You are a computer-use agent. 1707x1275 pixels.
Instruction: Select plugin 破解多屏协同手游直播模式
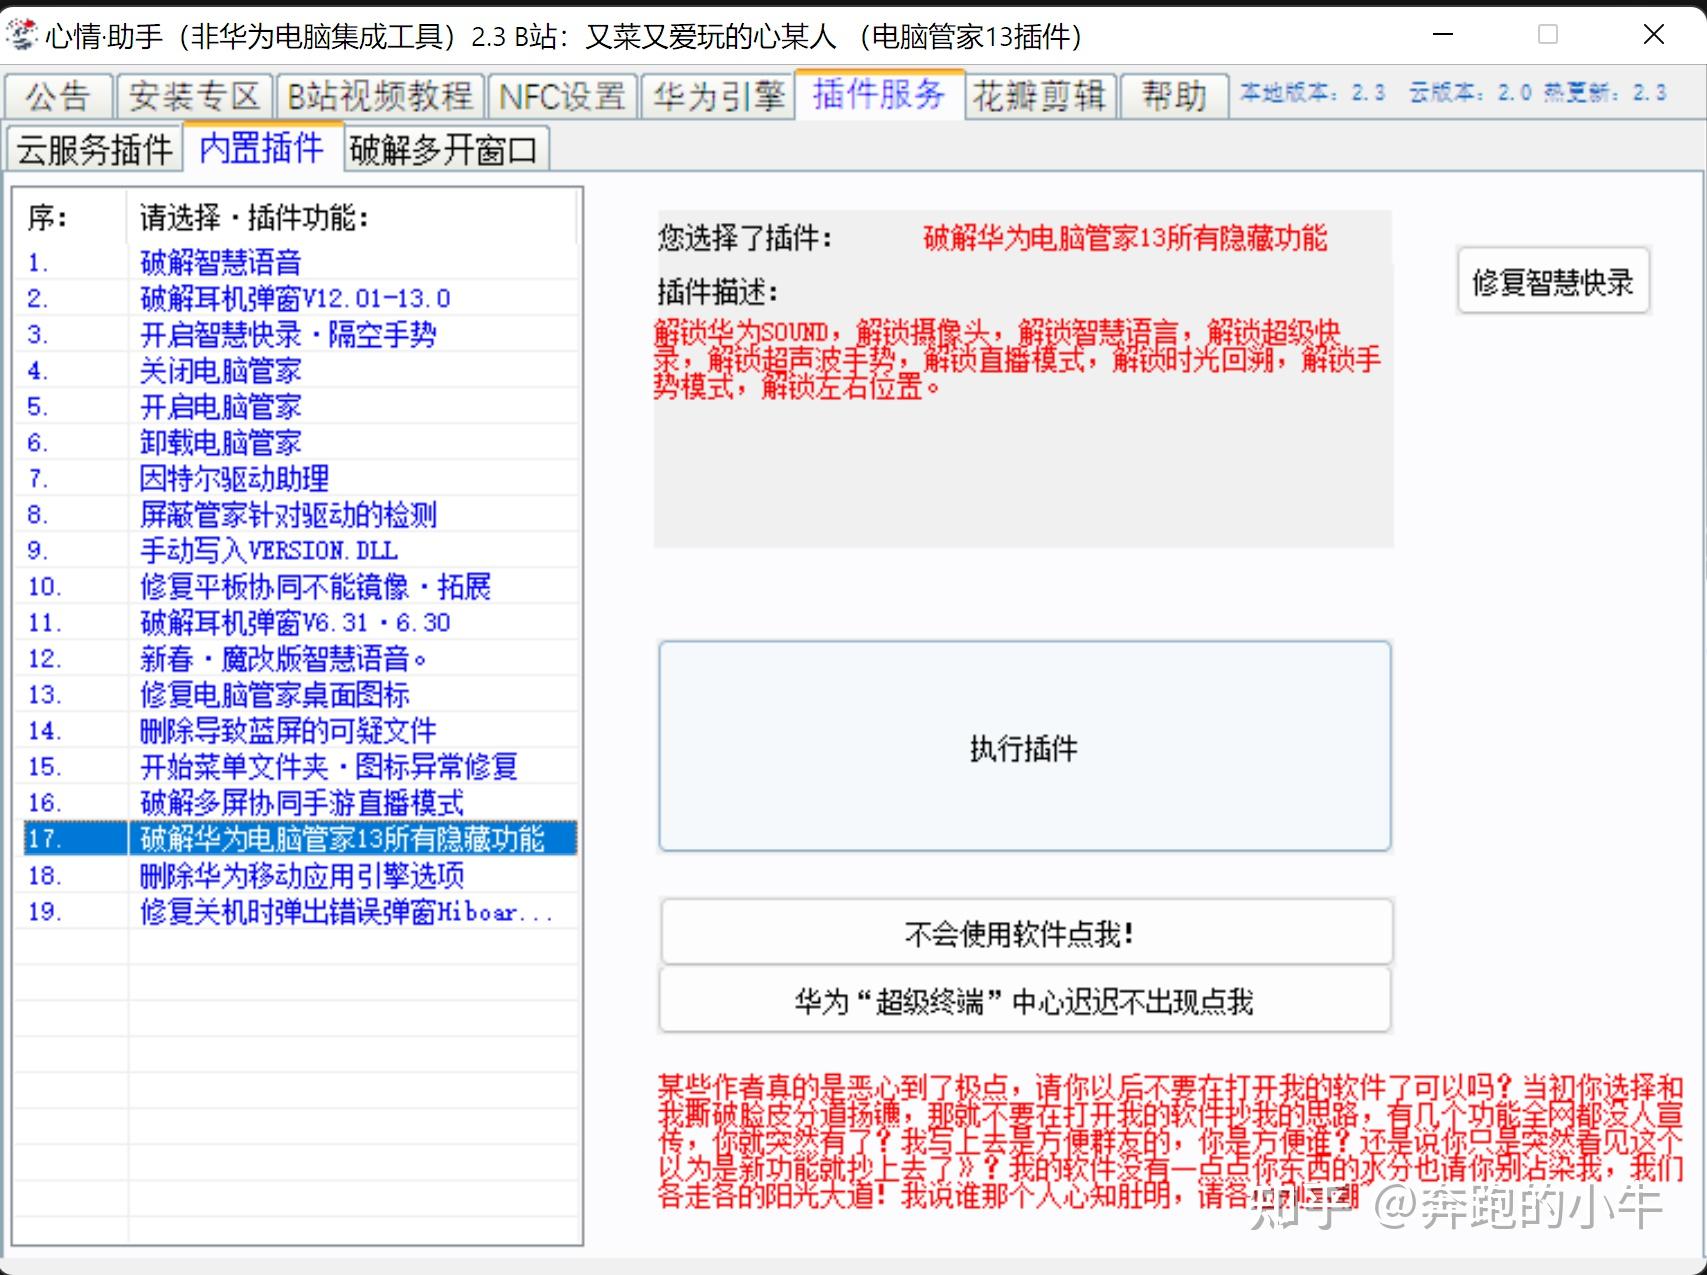[x=301, y=803]
